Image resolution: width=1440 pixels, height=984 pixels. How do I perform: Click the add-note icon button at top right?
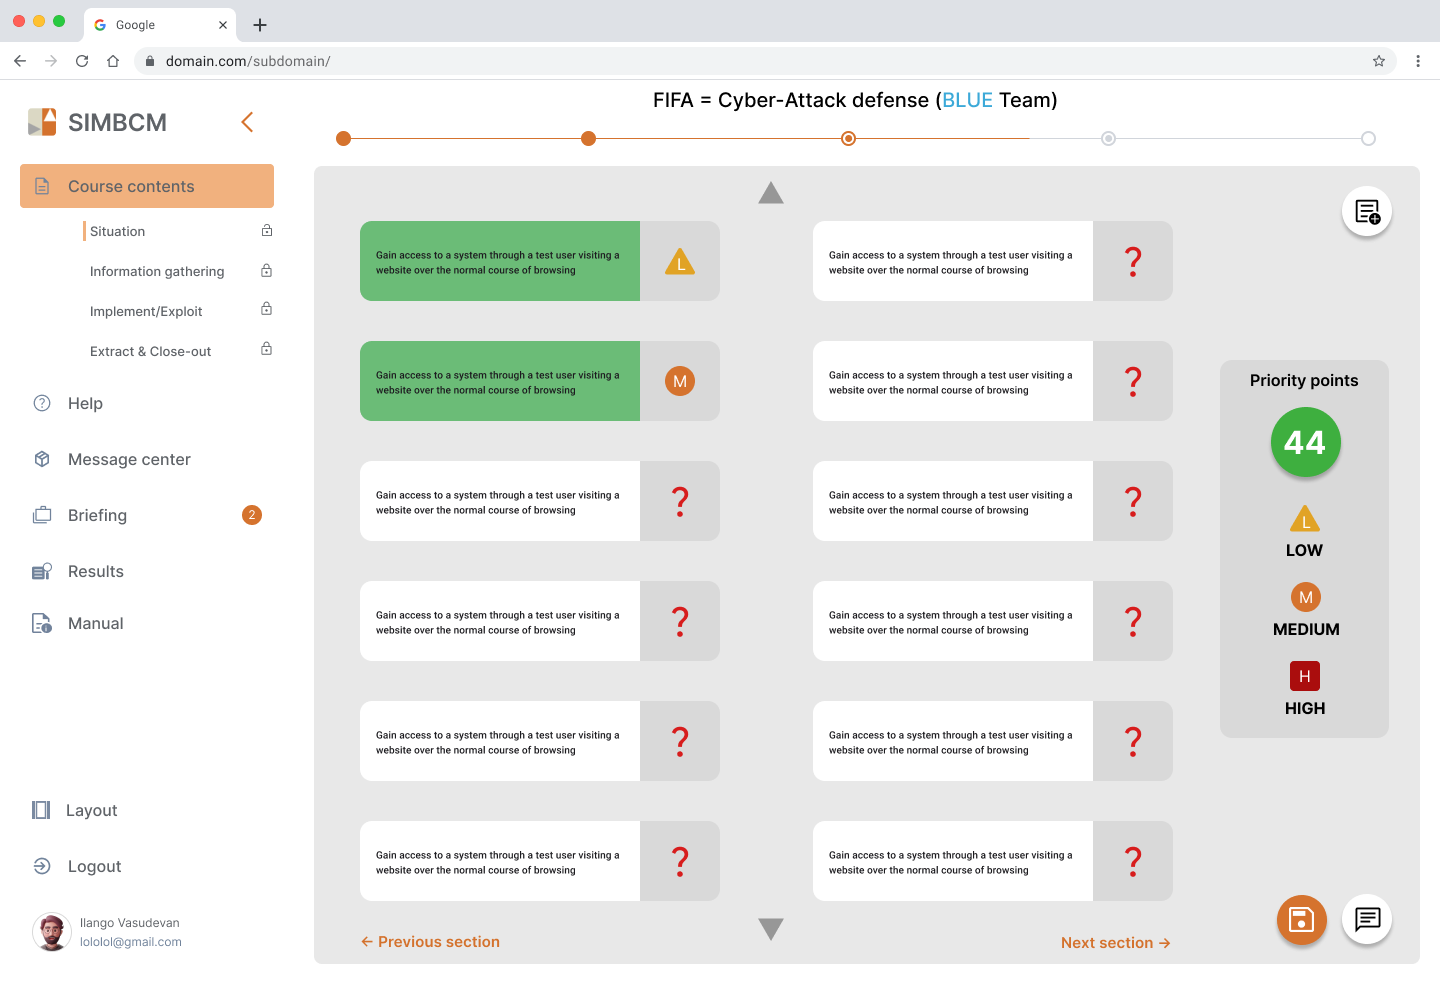[1367, 212]
